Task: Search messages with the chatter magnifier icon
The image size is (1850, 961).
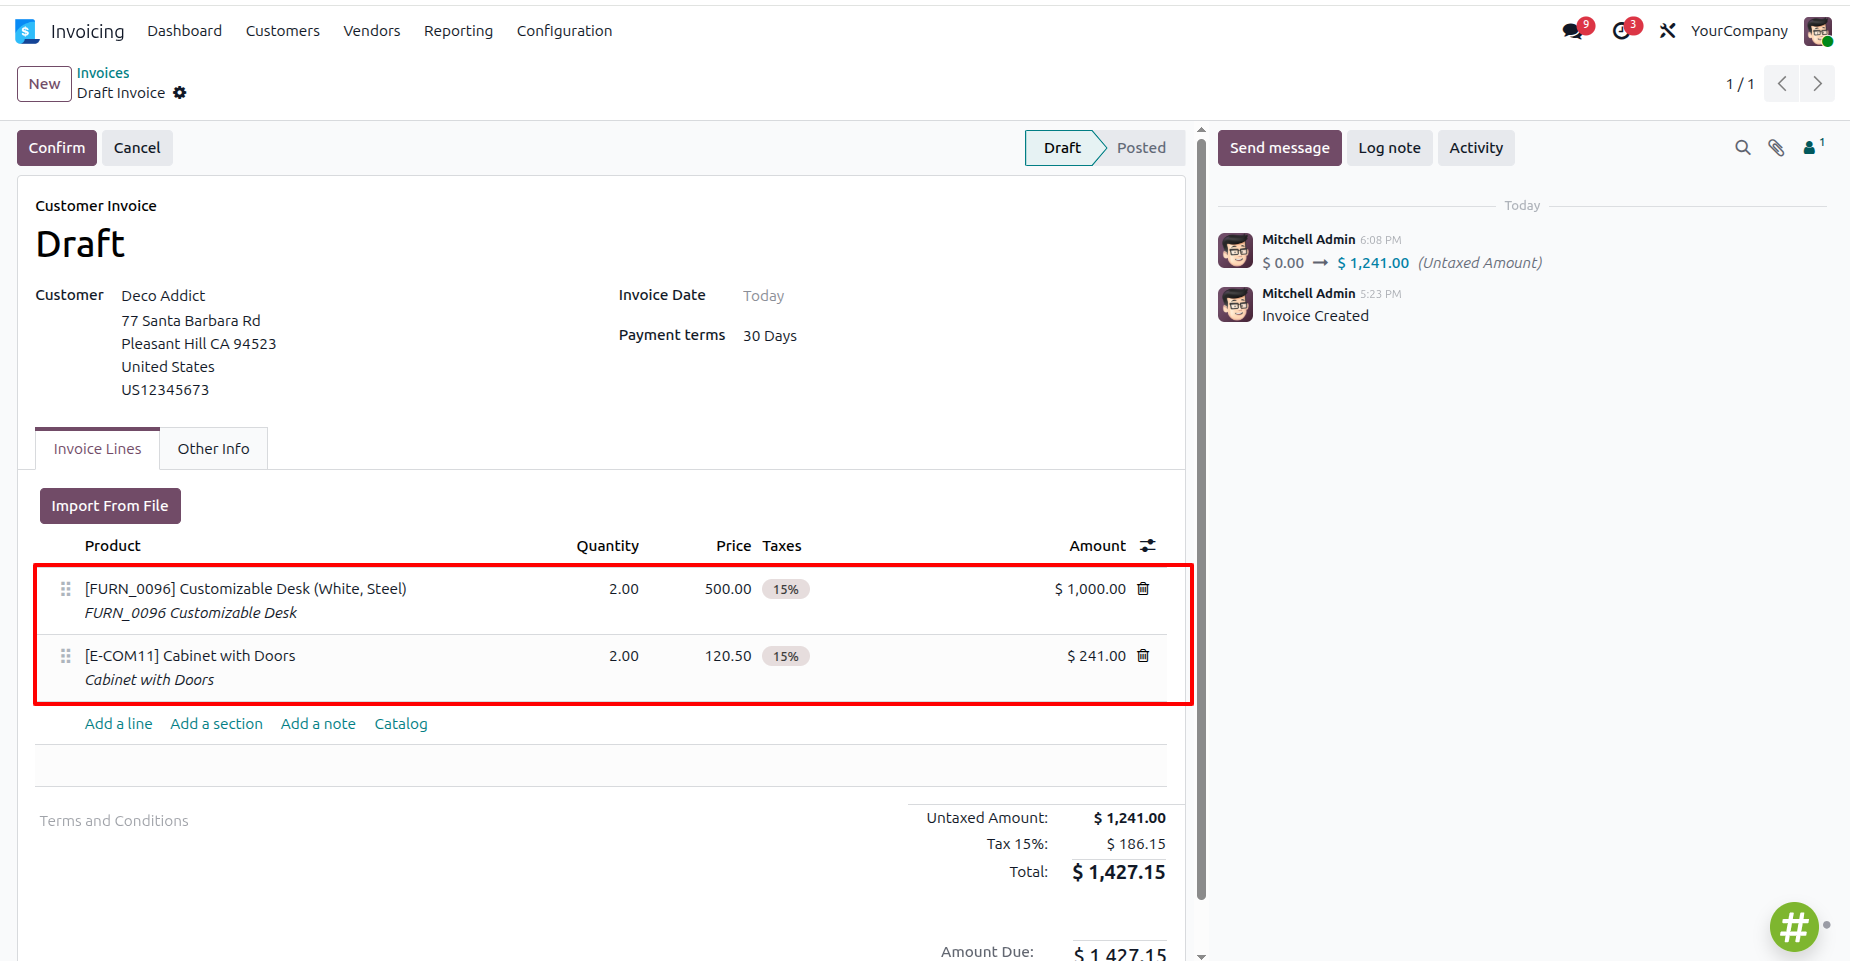Action: 1743,148
